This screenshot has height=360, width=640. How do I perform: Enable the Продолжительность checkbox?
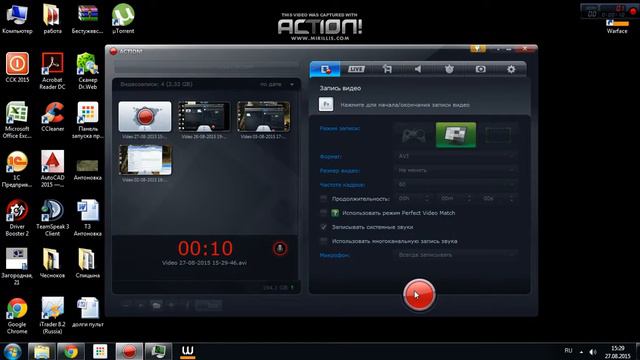(324, 199)
